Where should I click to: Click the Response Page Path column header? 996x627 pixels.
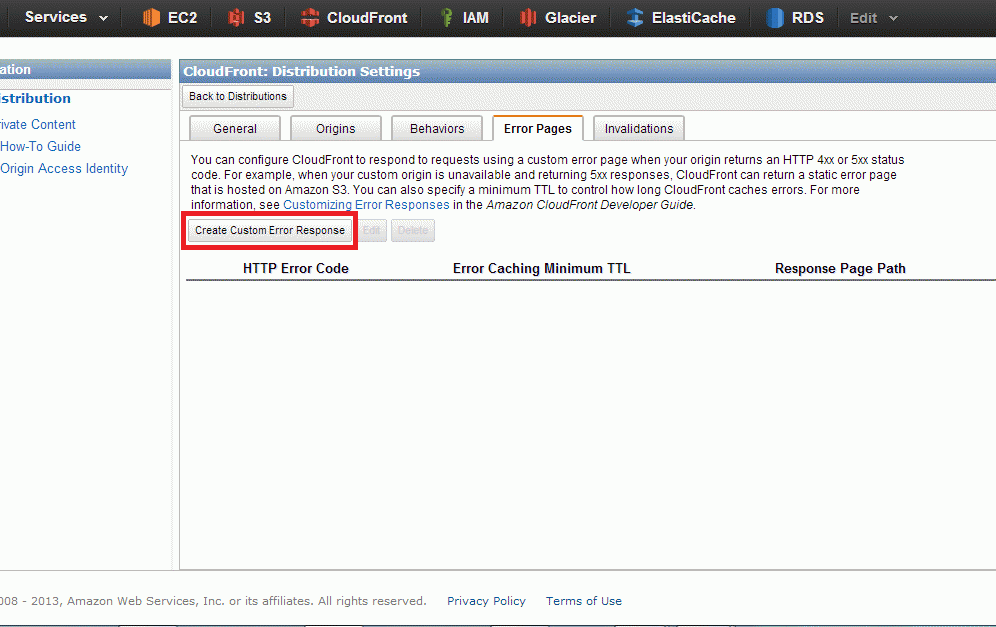coord(840,269)
